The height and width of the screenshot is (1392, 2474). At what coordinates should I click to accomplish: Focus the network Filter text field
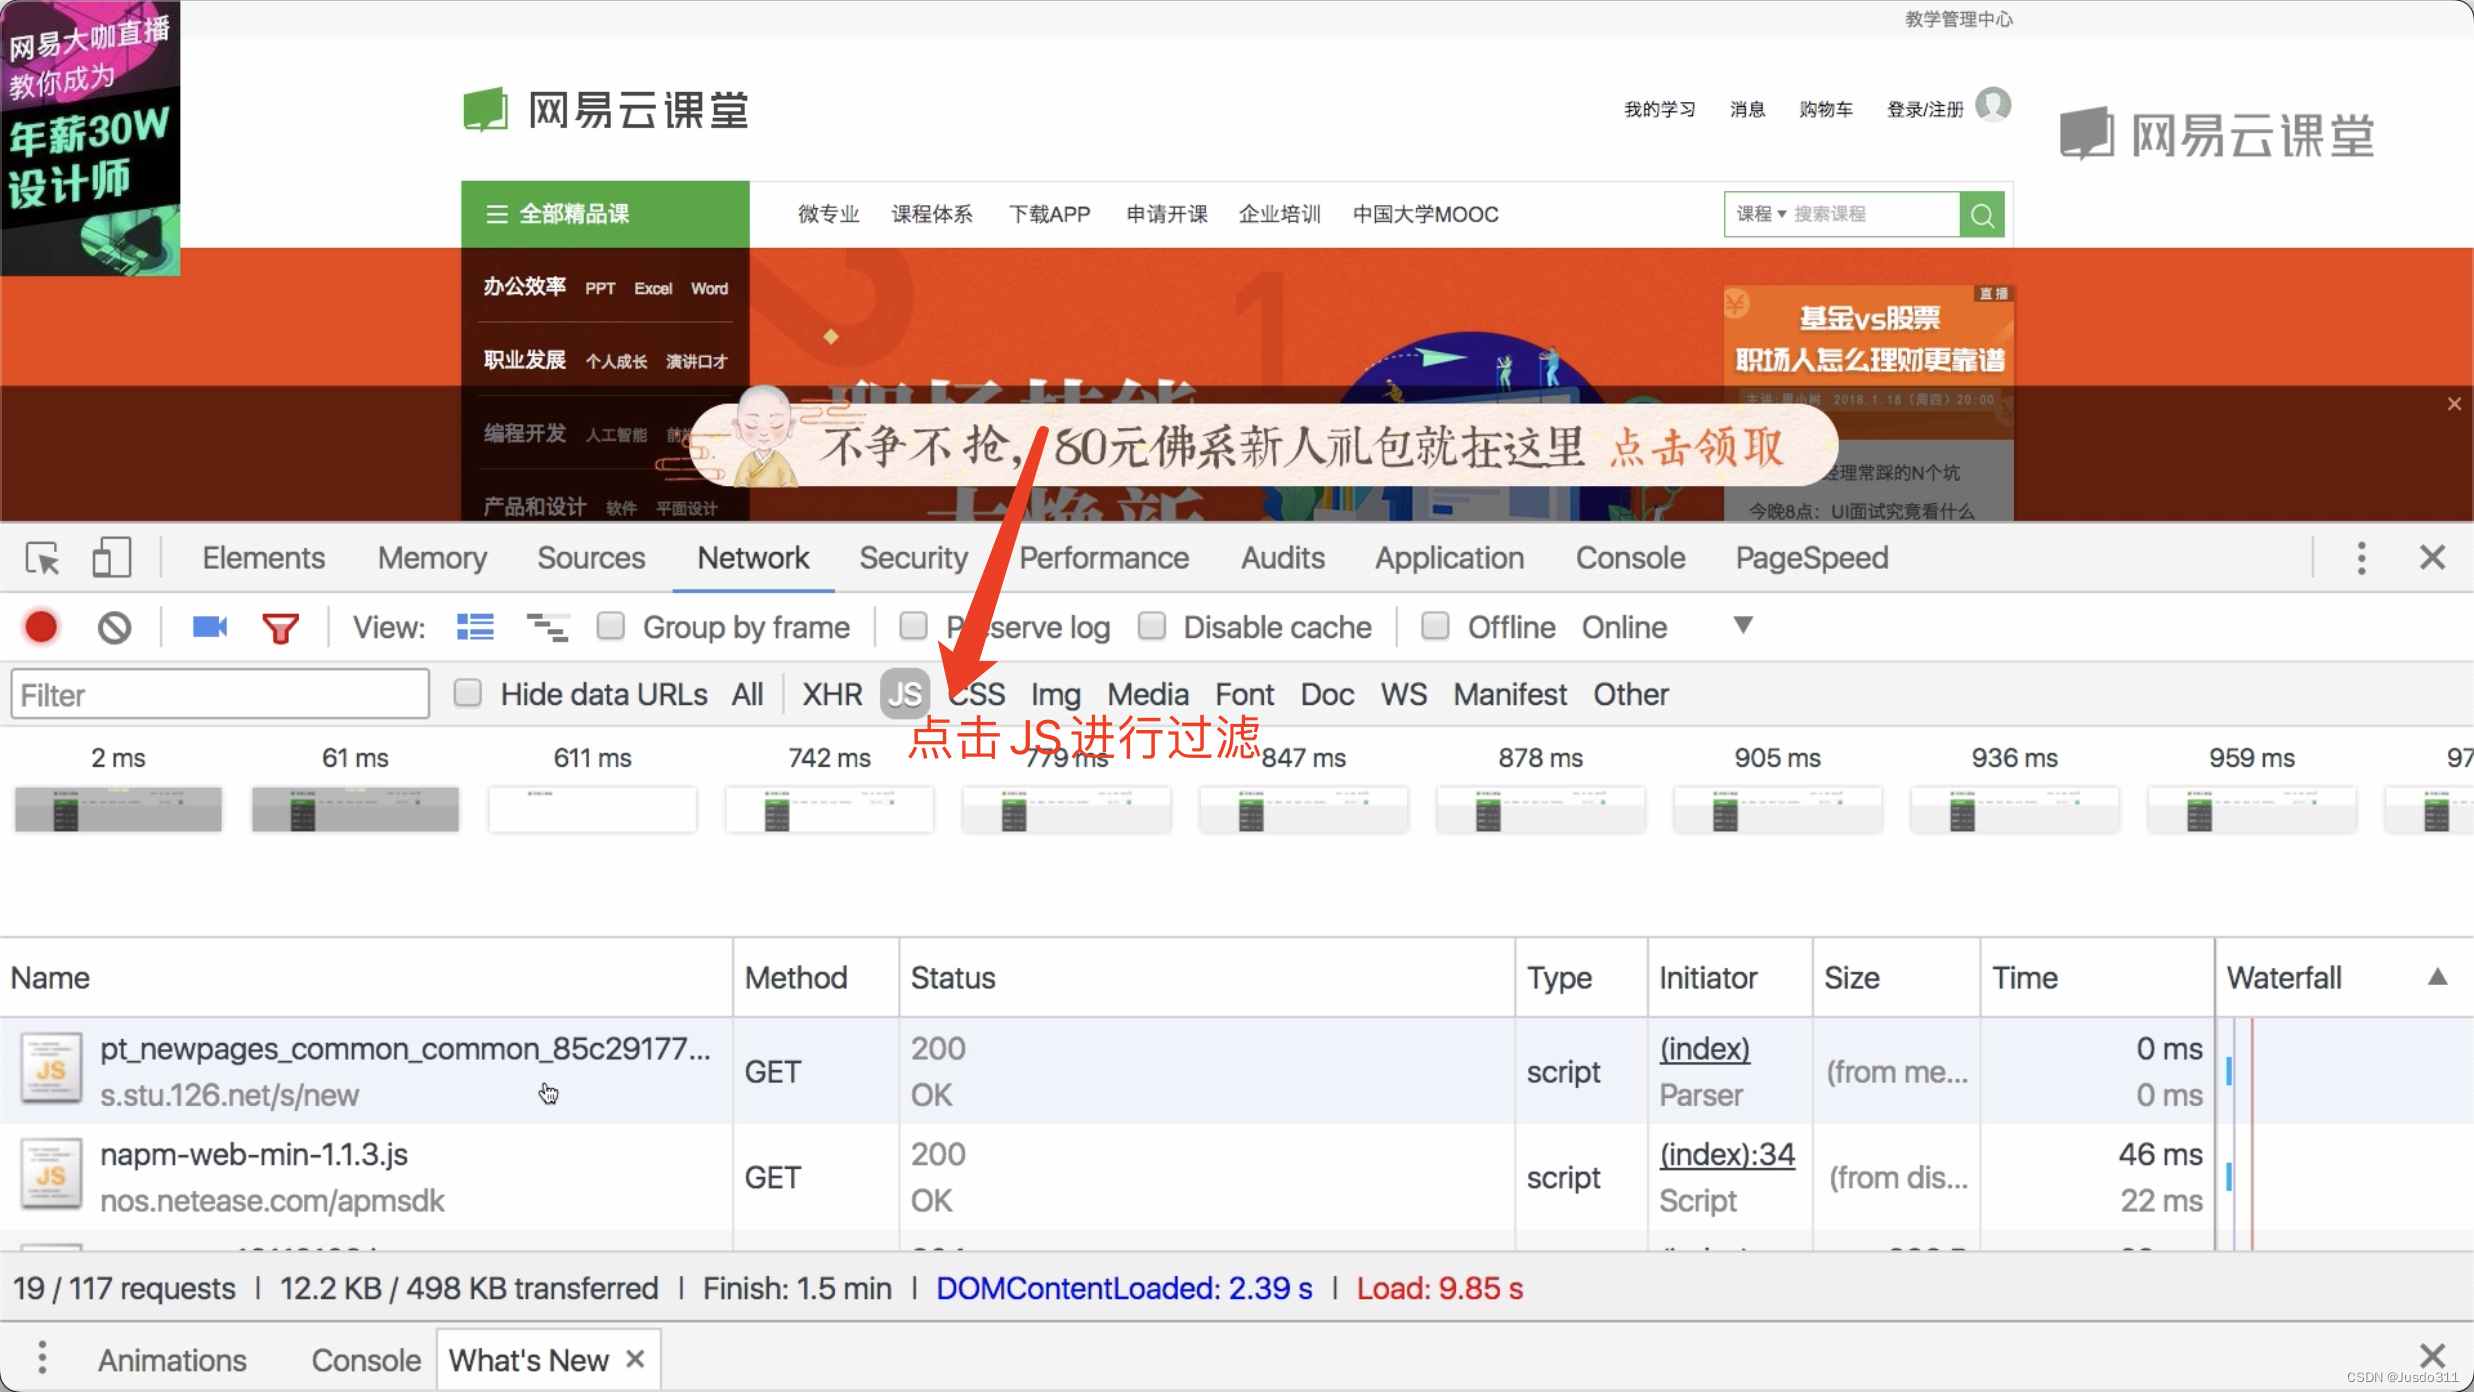pyautogui.click(x=220, y=694)
